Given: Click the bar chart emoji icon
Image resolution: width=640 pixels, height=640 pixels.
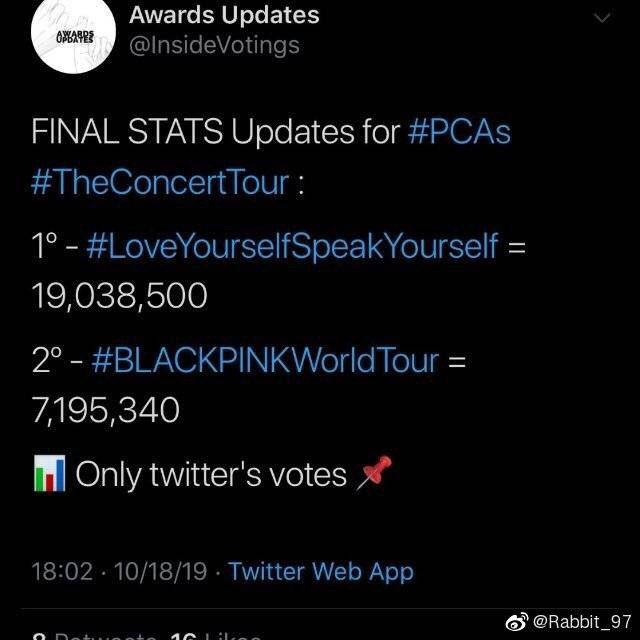Looking at the screenshot, I should click(49, 473).
